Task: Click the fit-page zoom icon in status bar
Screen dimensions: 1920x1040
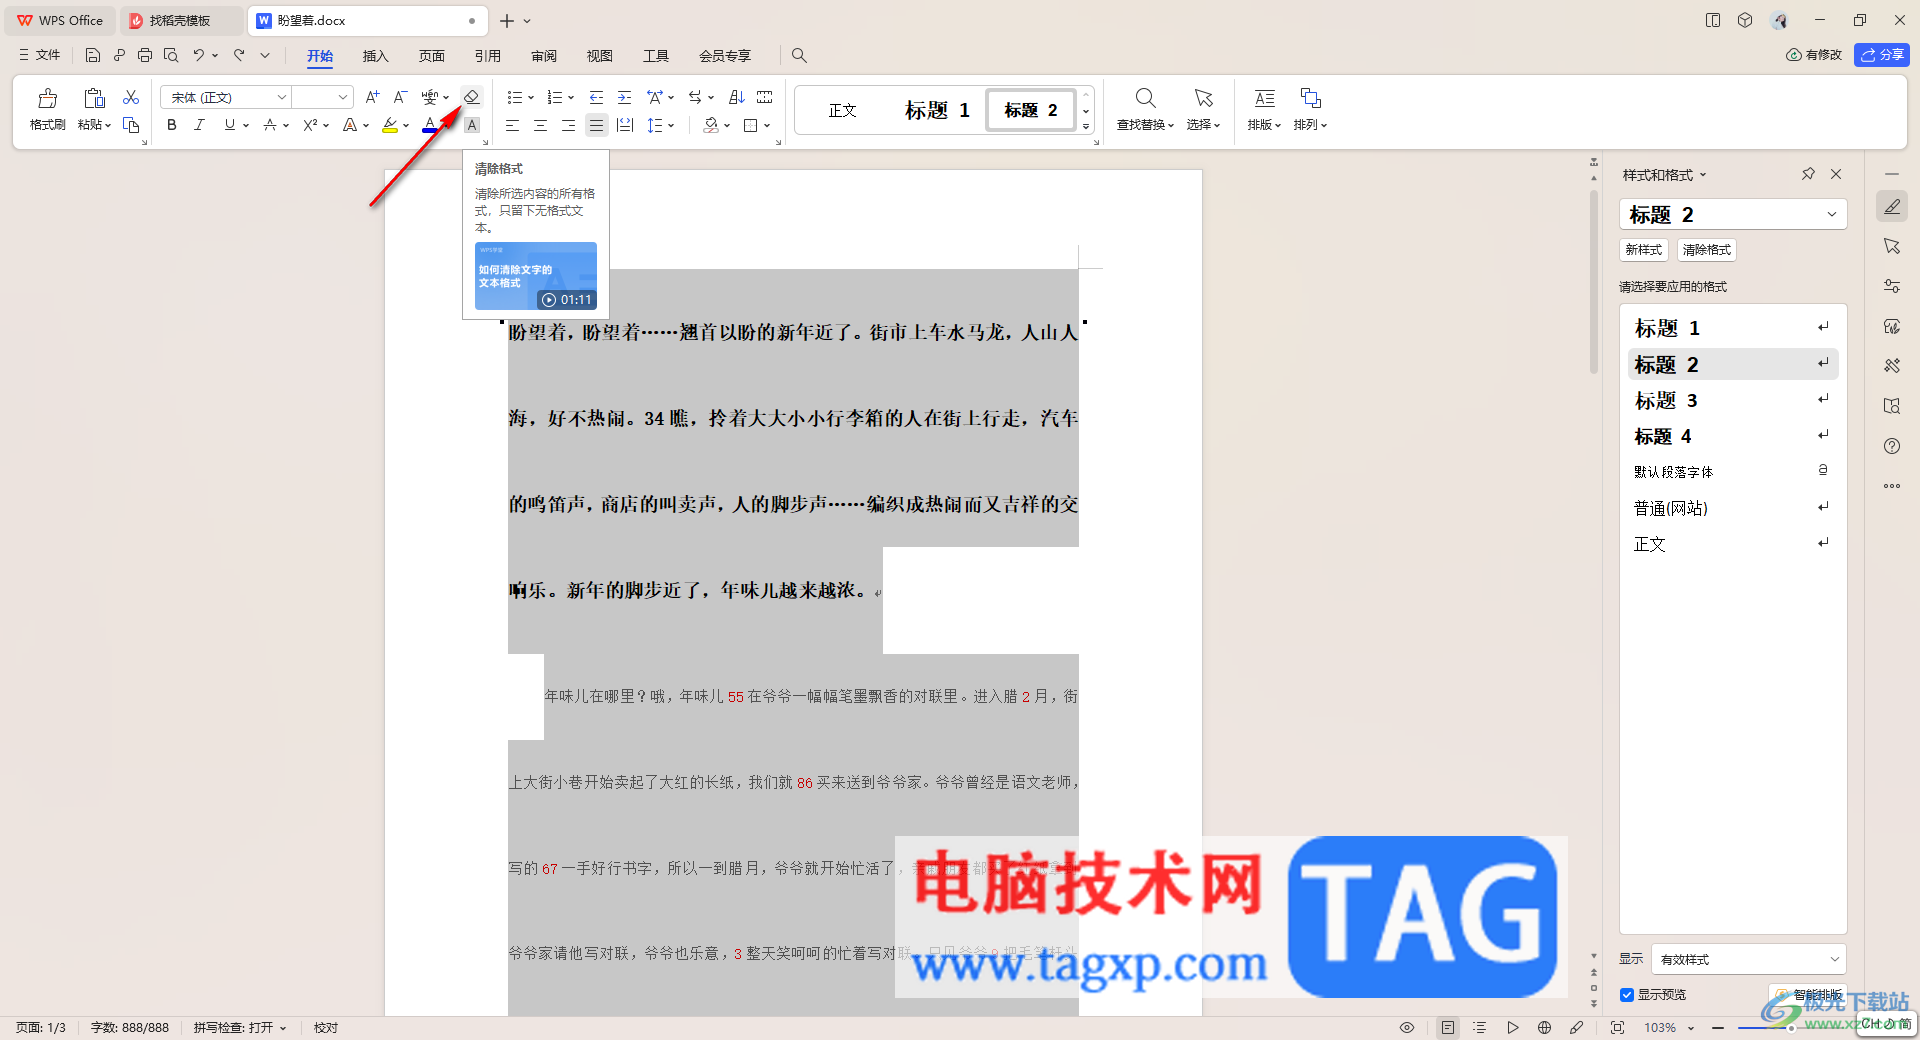Action: 1617,1027
